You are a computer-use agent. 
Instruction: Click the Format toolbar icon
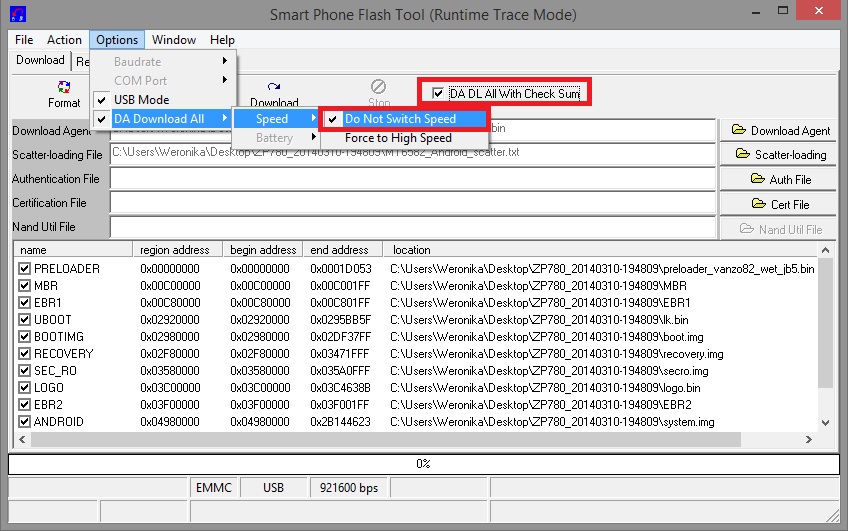pyautogui.click(x=64, y=94)
